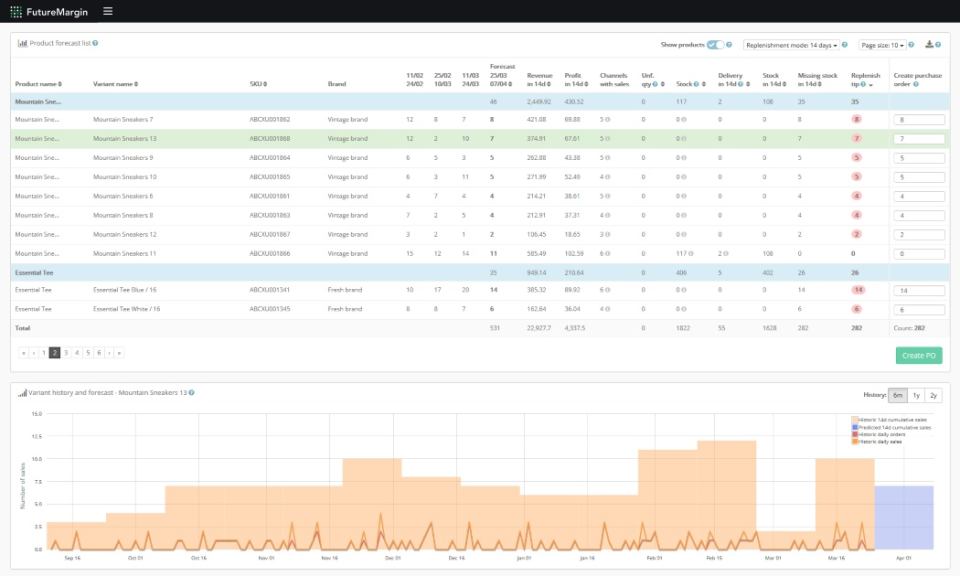Click Historic daily sales legend swatch
This screenshot has height=576, width=960.
click(x=855, y=441)
